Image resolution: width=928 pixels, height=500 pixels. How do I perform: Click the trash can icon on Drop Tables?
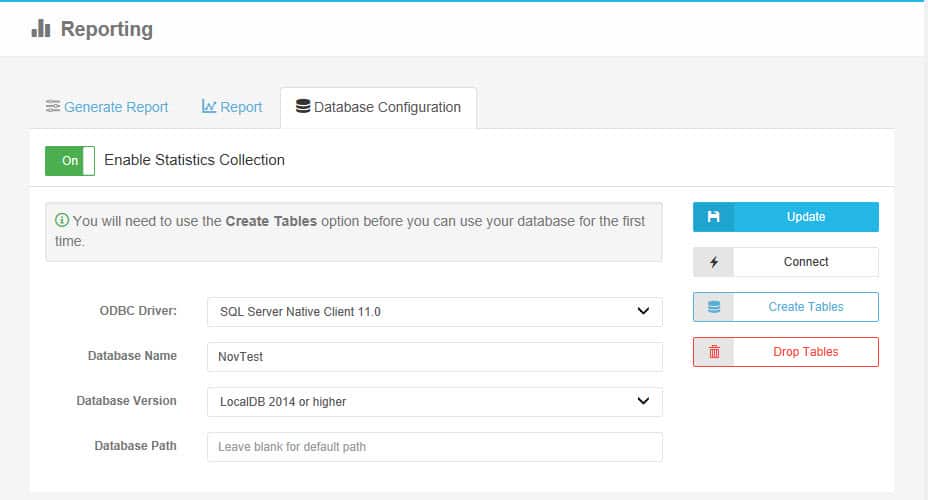[x=713, y=352]
